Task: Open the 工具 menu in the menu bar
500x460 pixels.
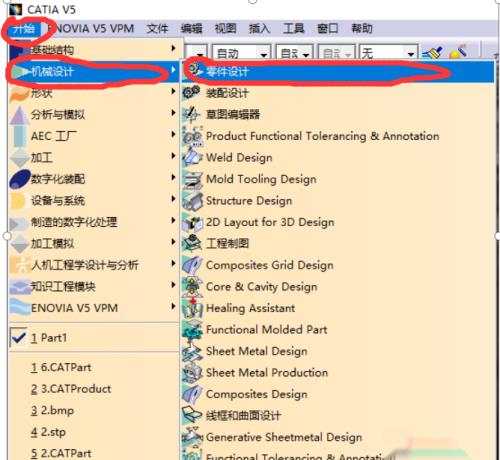Action: pyautogui.click(x=293, y=29)
